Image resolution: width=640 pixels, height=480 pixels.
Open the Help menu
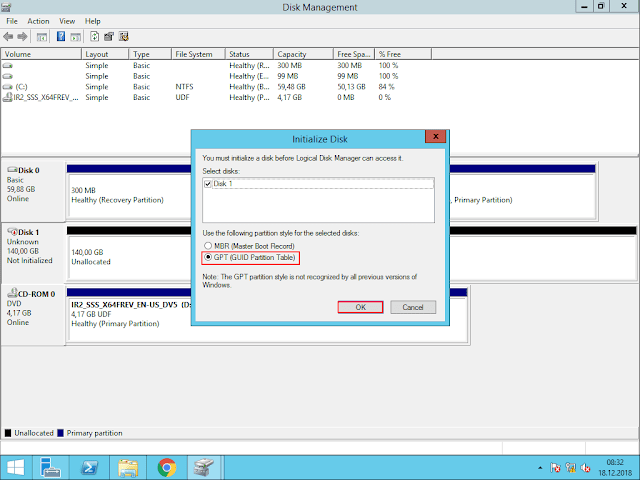coord(93,21)
